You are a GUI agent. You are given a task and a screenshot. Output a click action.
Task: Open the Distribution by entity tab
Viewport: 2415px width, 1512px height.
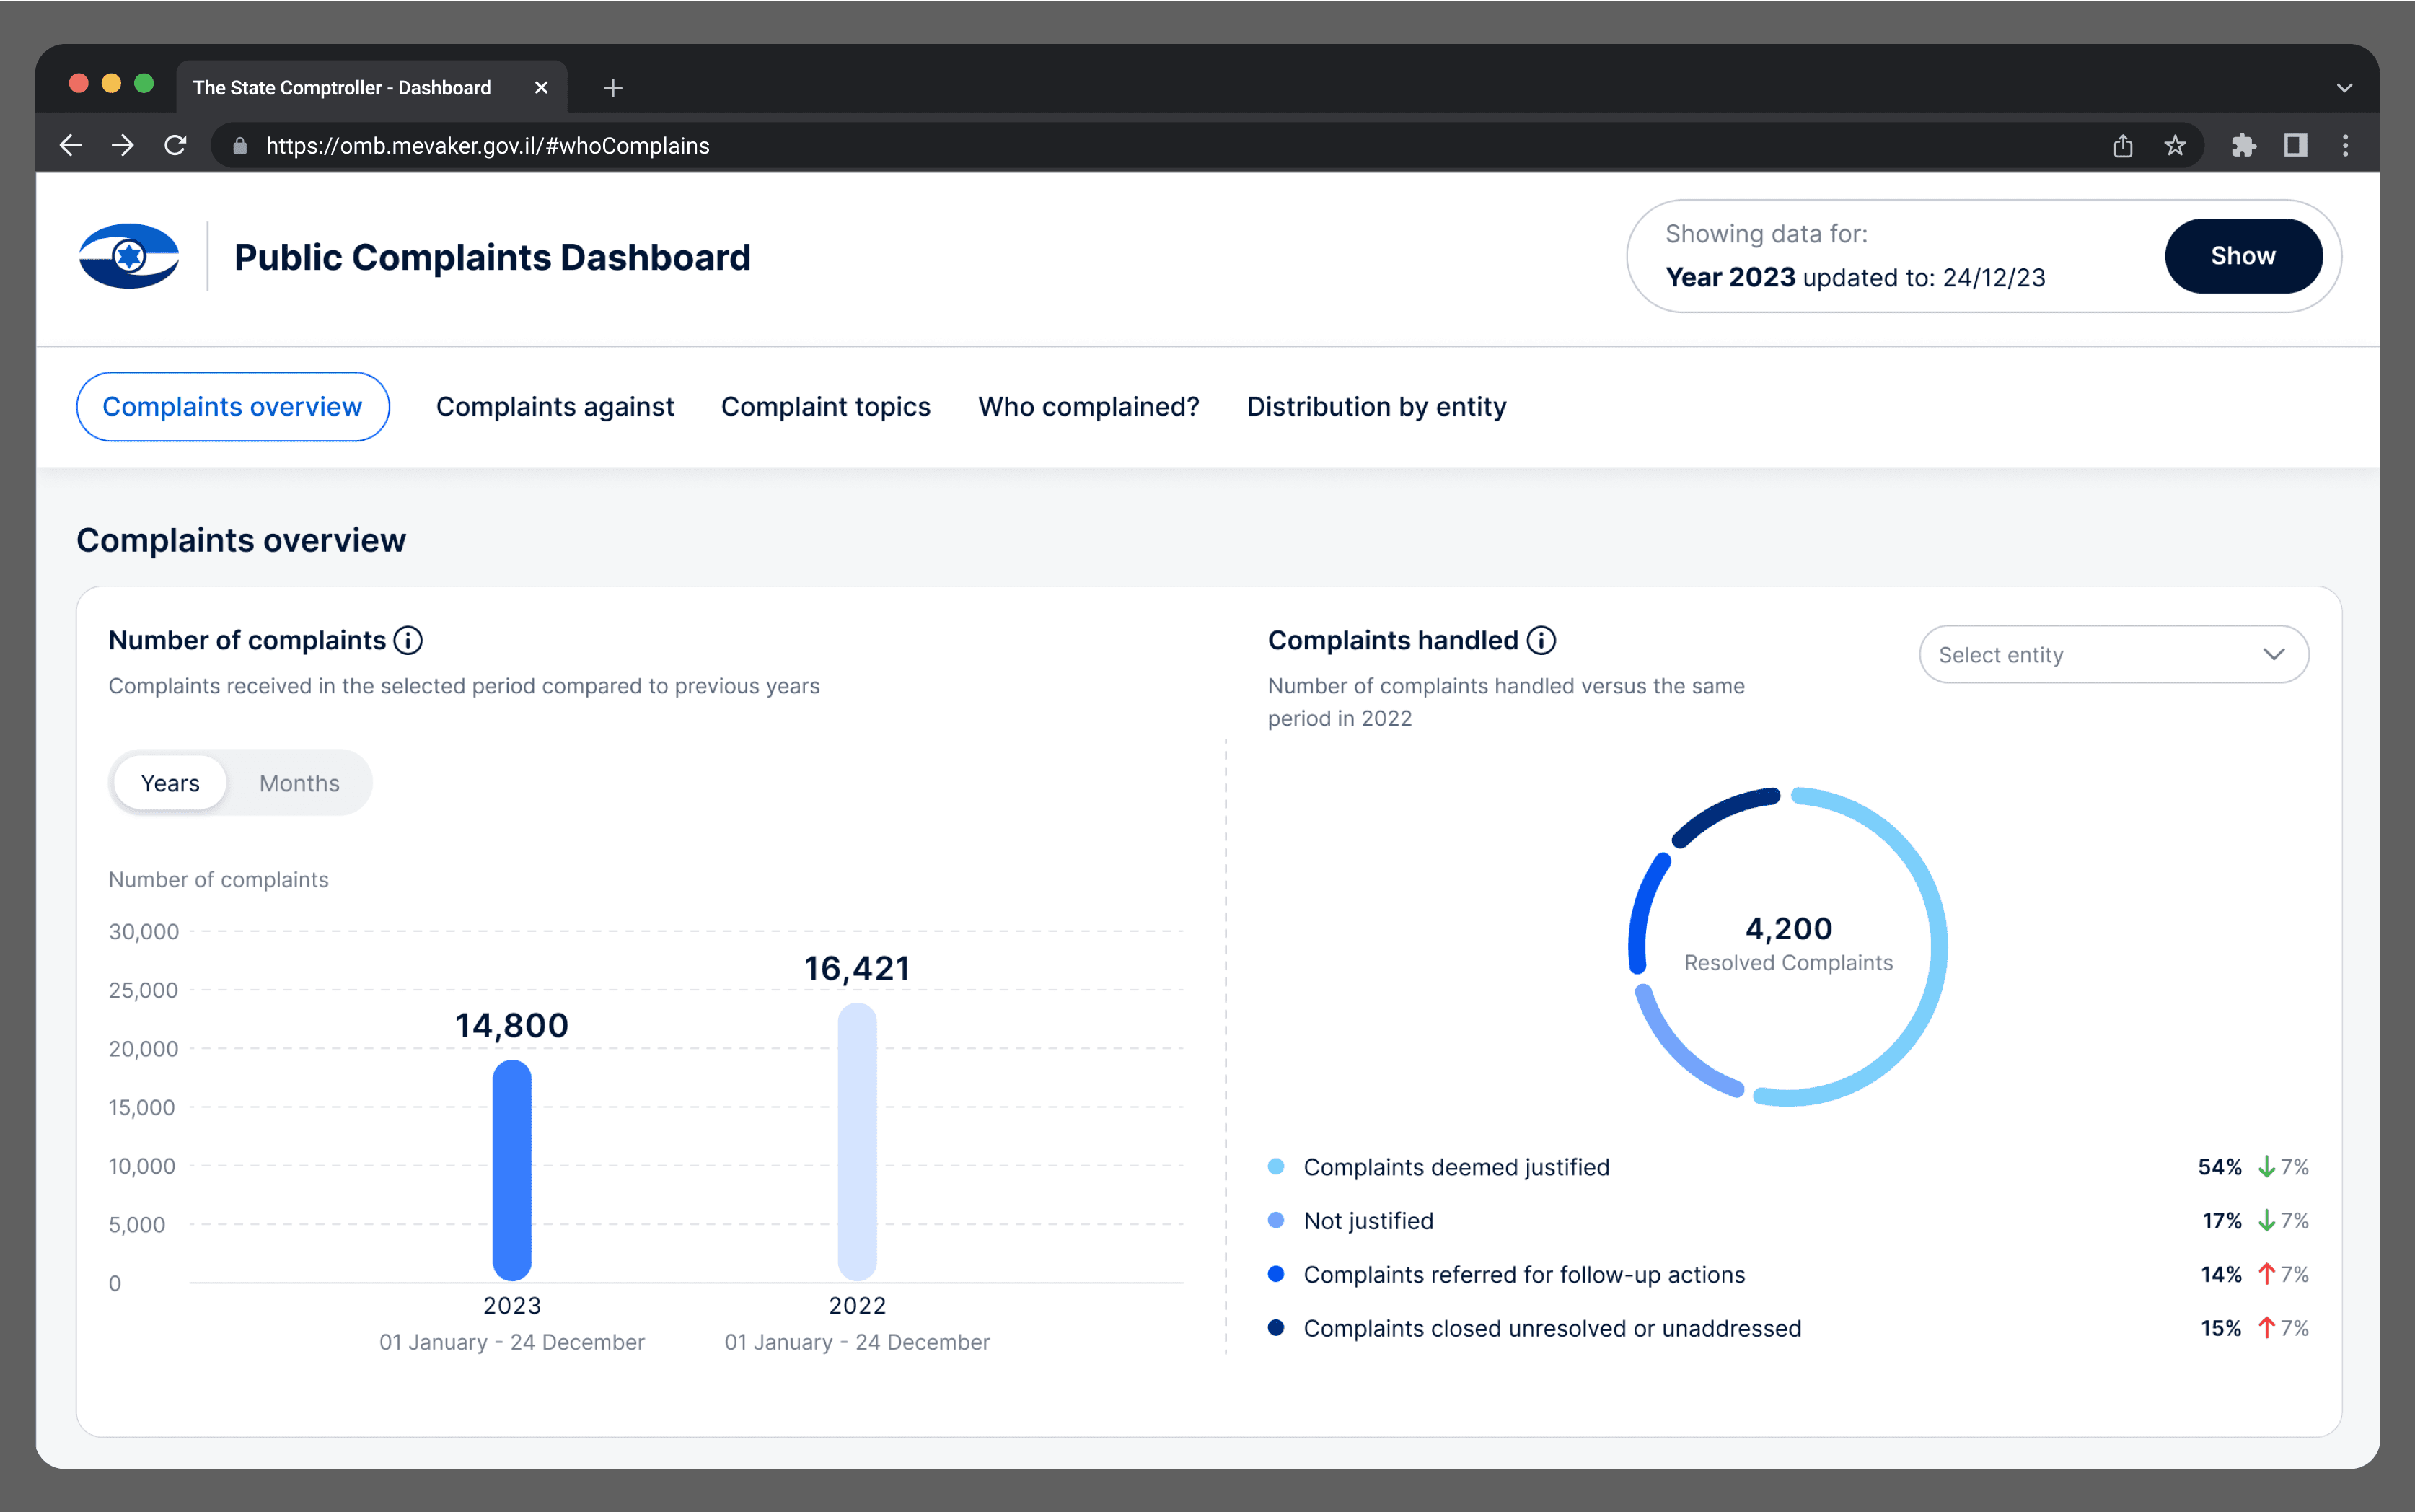(x=1376, y=407)
